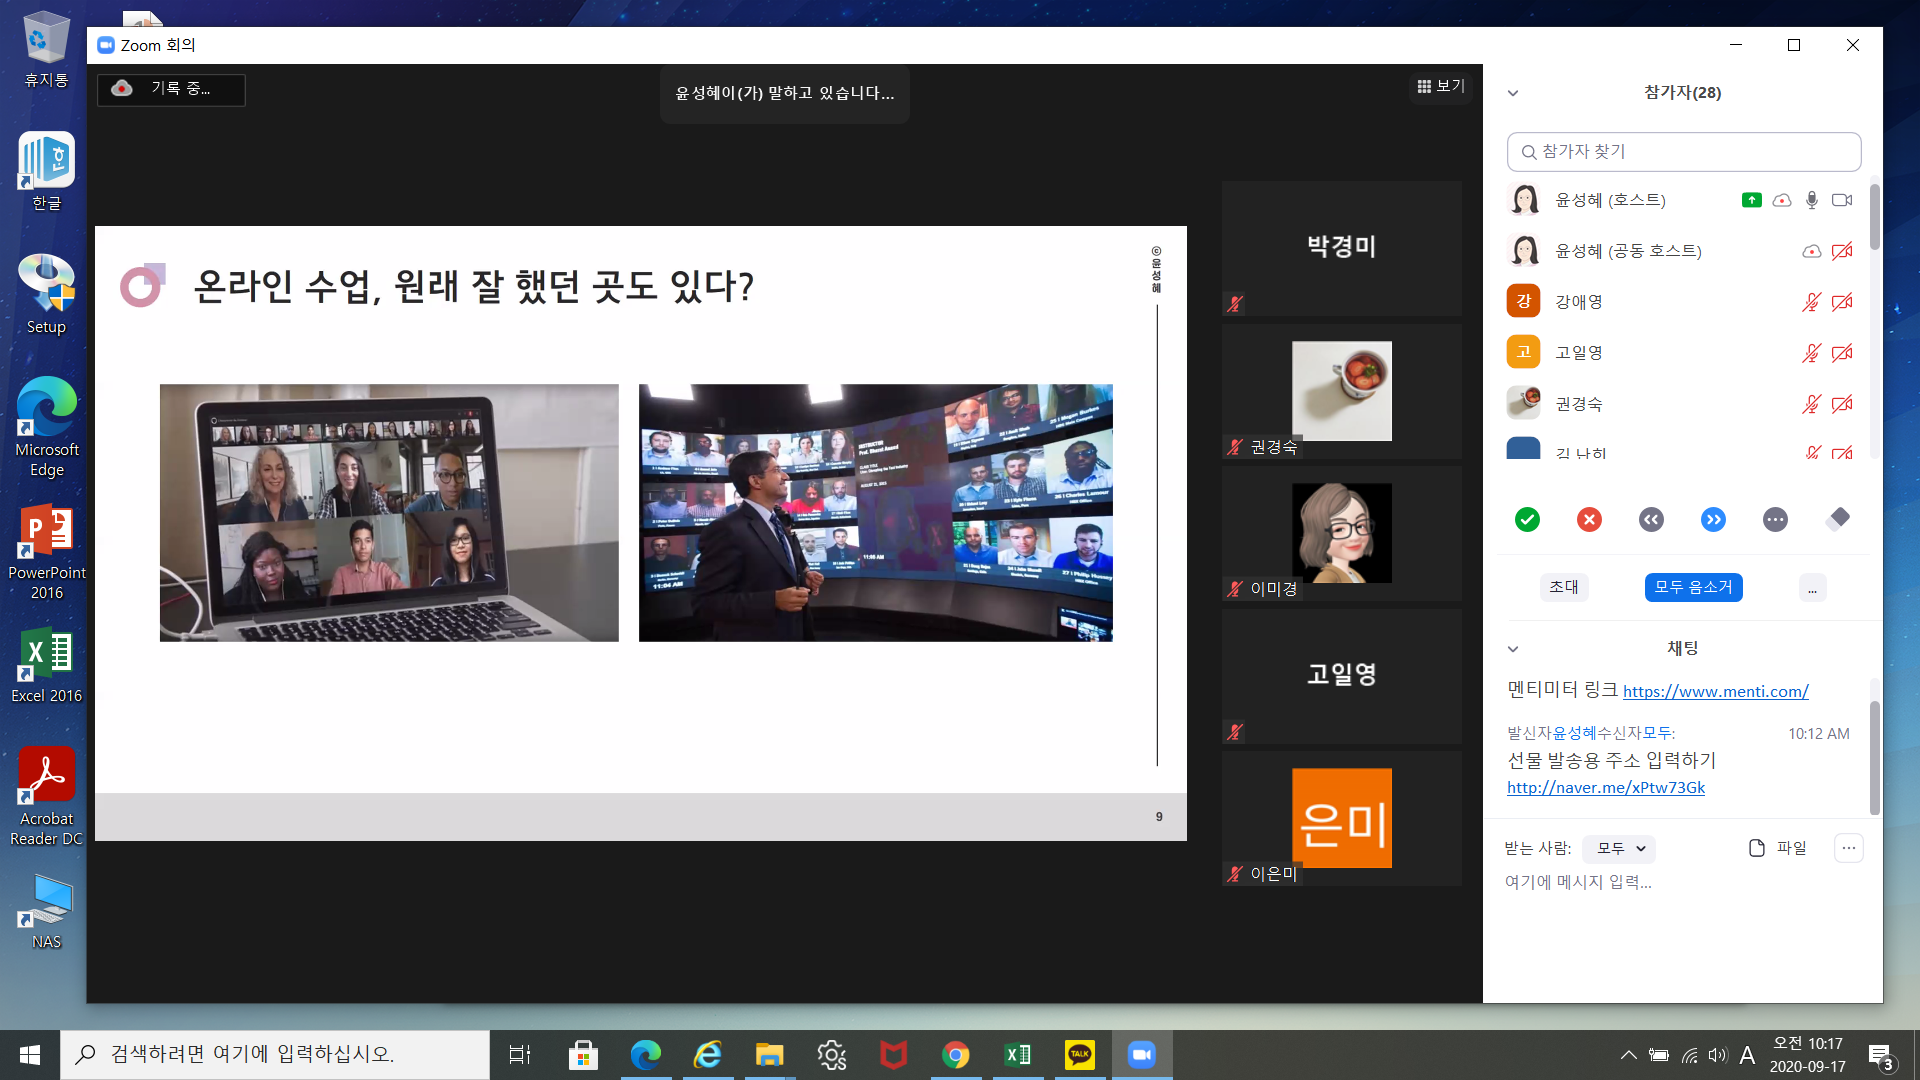The image size is (1920, 1080).
Task: Click the gray more reactions icon
Action: [x=1775, y=519]
